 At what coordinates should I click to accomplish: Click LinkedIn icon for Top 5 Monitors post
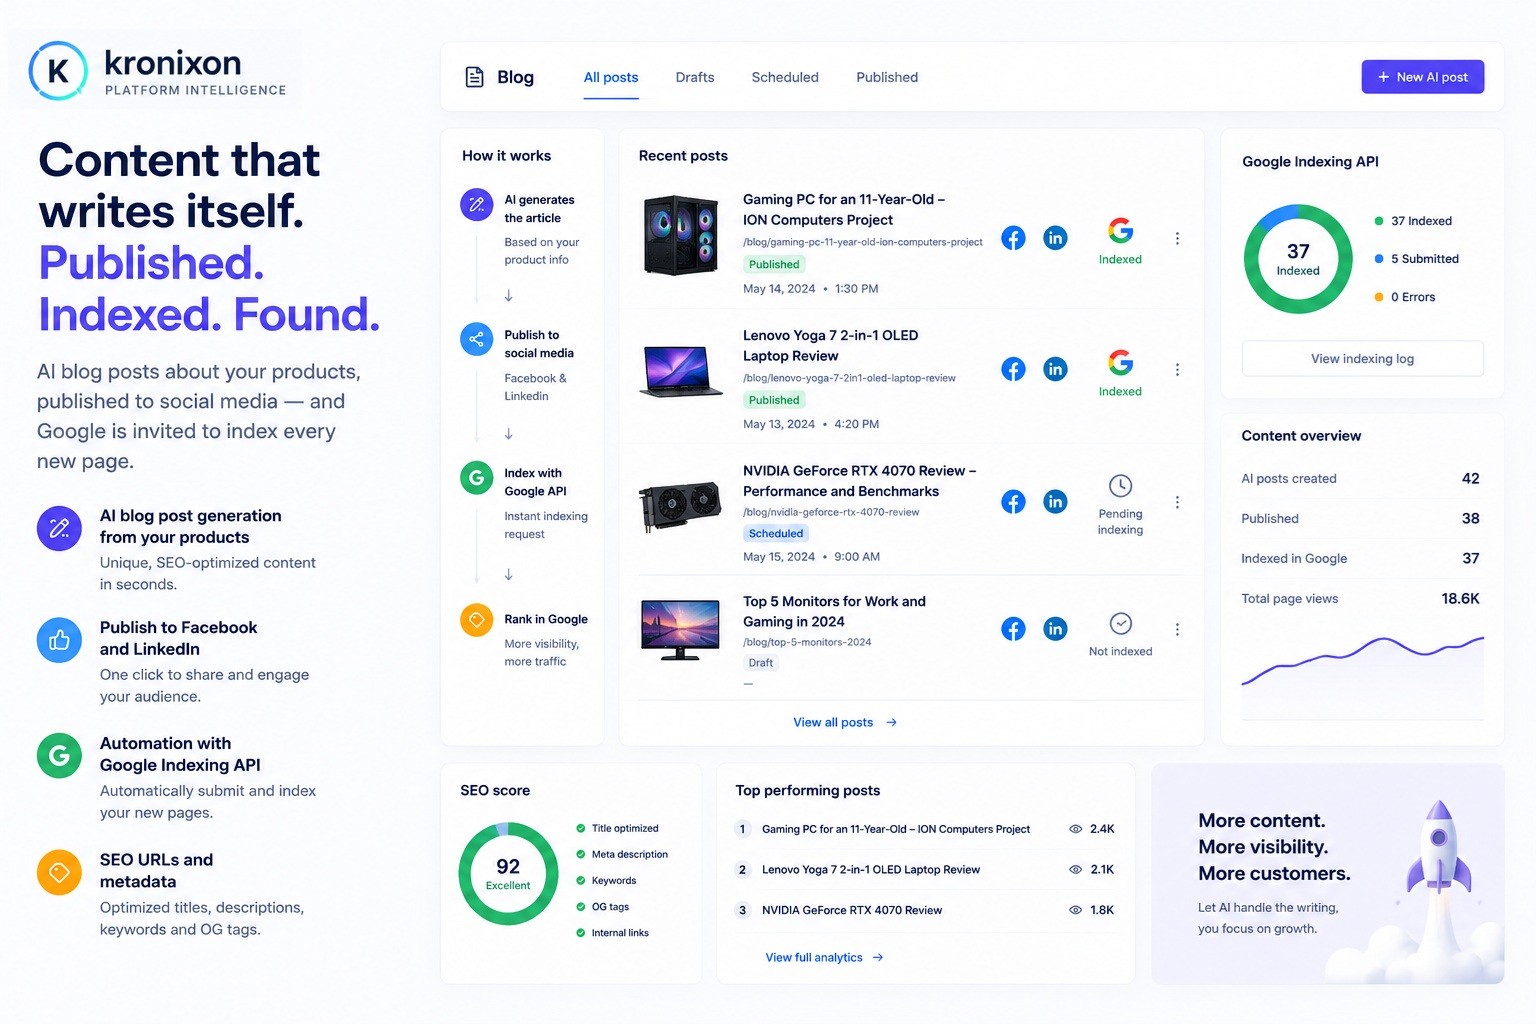pos(1055,629)
